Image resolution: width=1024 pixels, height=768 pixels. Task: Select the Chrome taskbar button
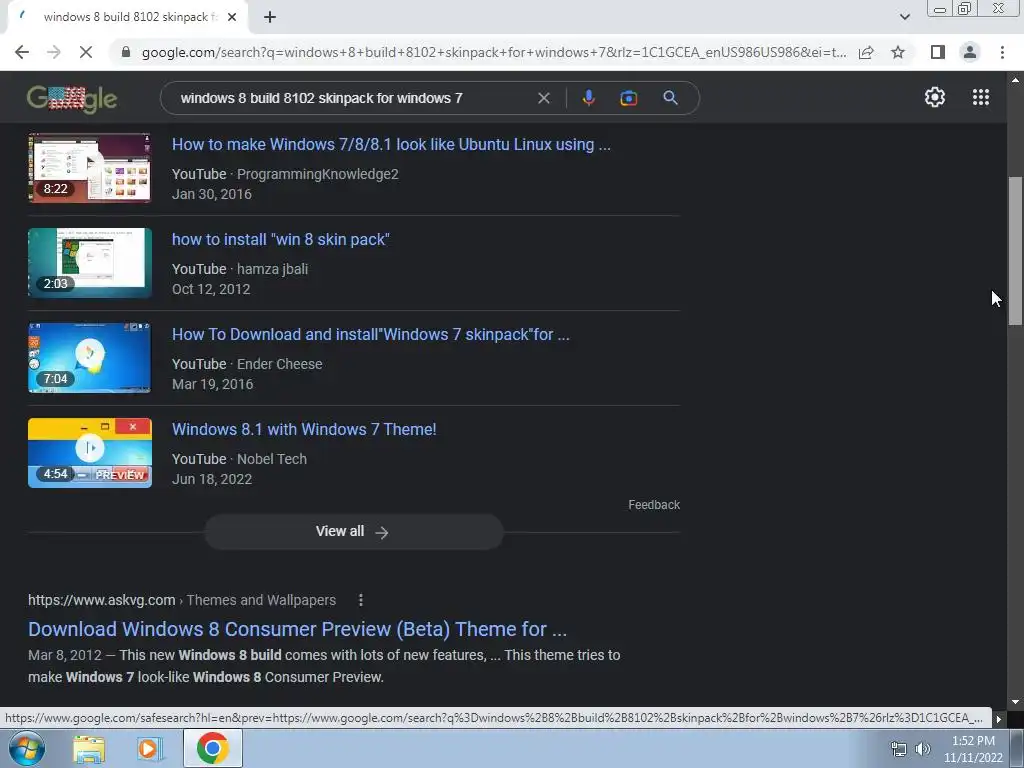tap(213, 748)
